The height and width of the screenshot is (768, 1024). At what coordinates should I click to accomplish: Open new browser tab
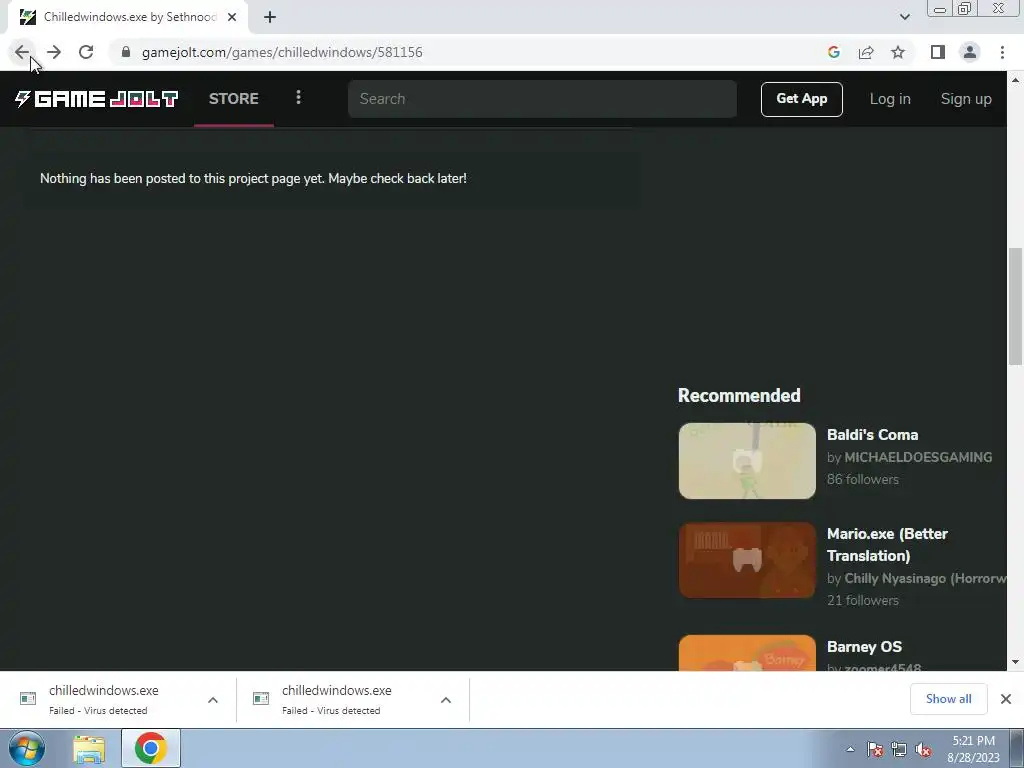point(270,17)
